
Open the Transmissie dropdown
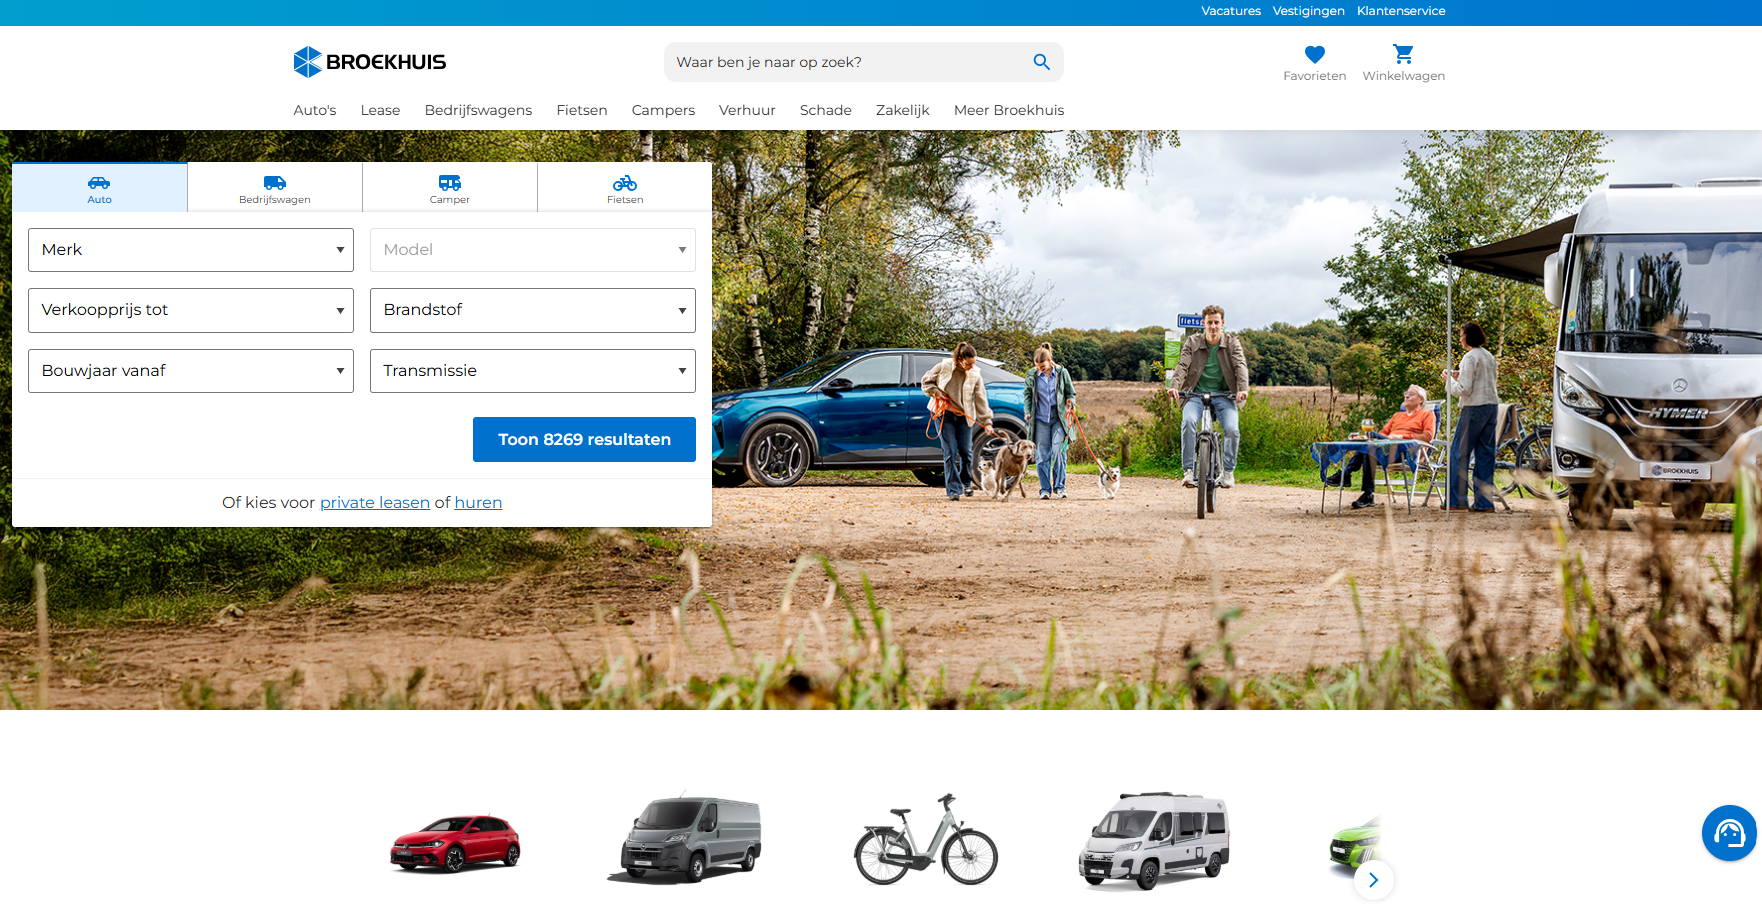click(x=533, y=371)
